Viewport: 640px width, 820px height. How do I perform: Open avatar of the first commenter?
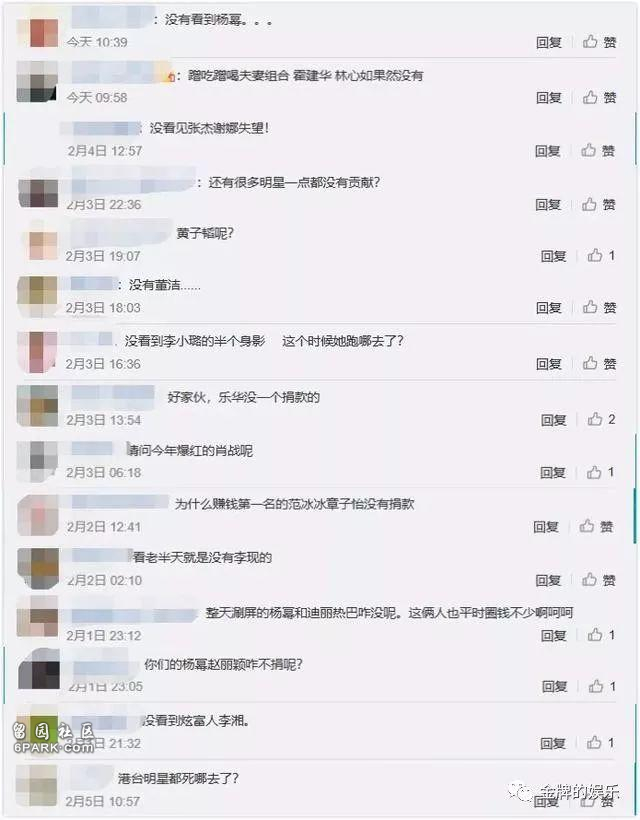39,32
